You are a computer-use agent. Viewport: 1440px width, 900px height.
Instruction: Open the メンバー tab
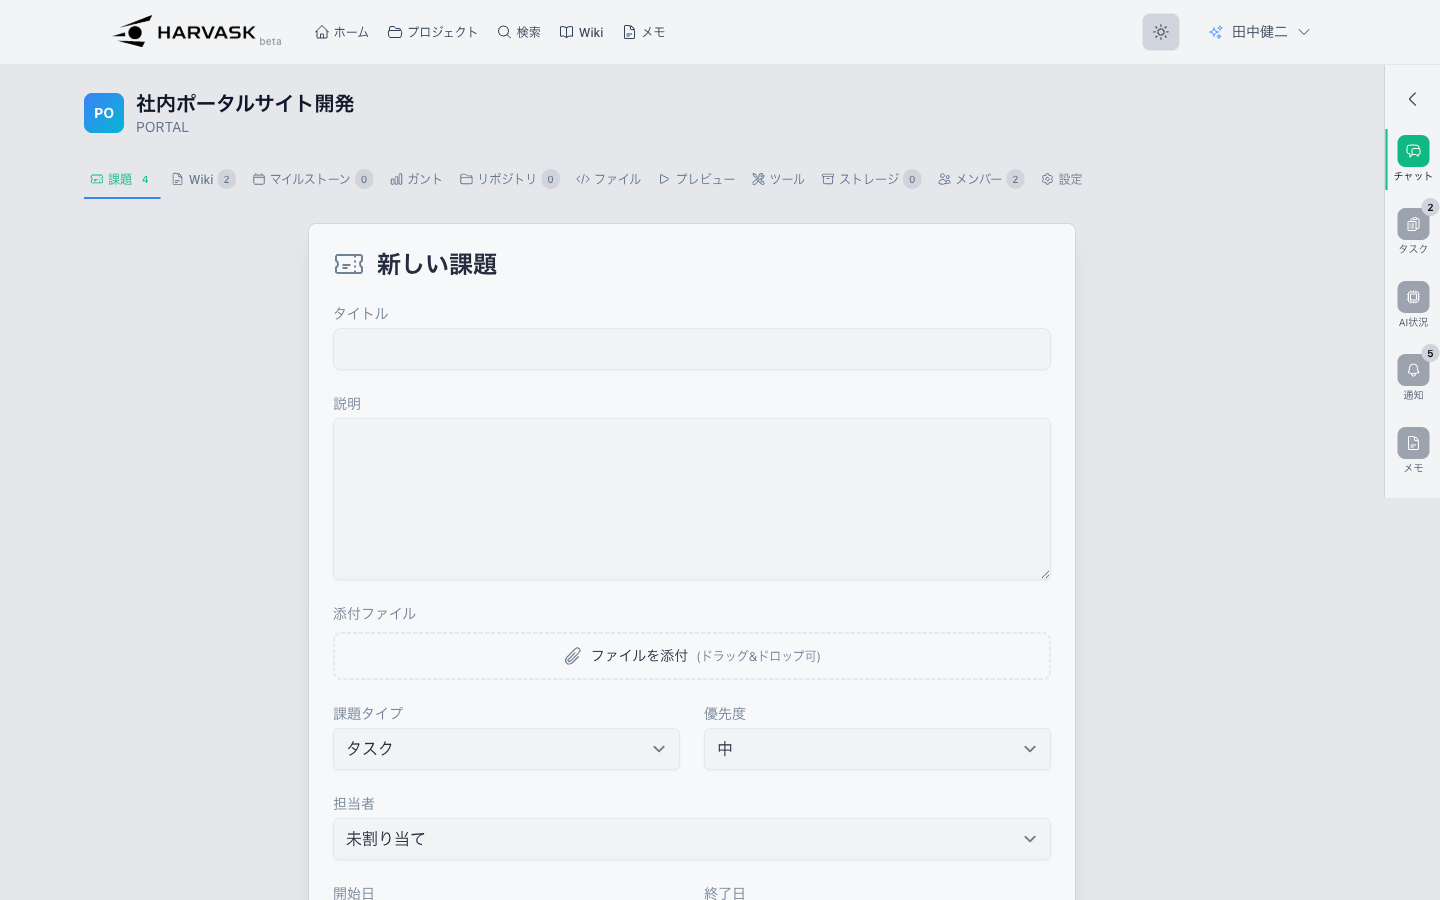(x=979, y=179)
